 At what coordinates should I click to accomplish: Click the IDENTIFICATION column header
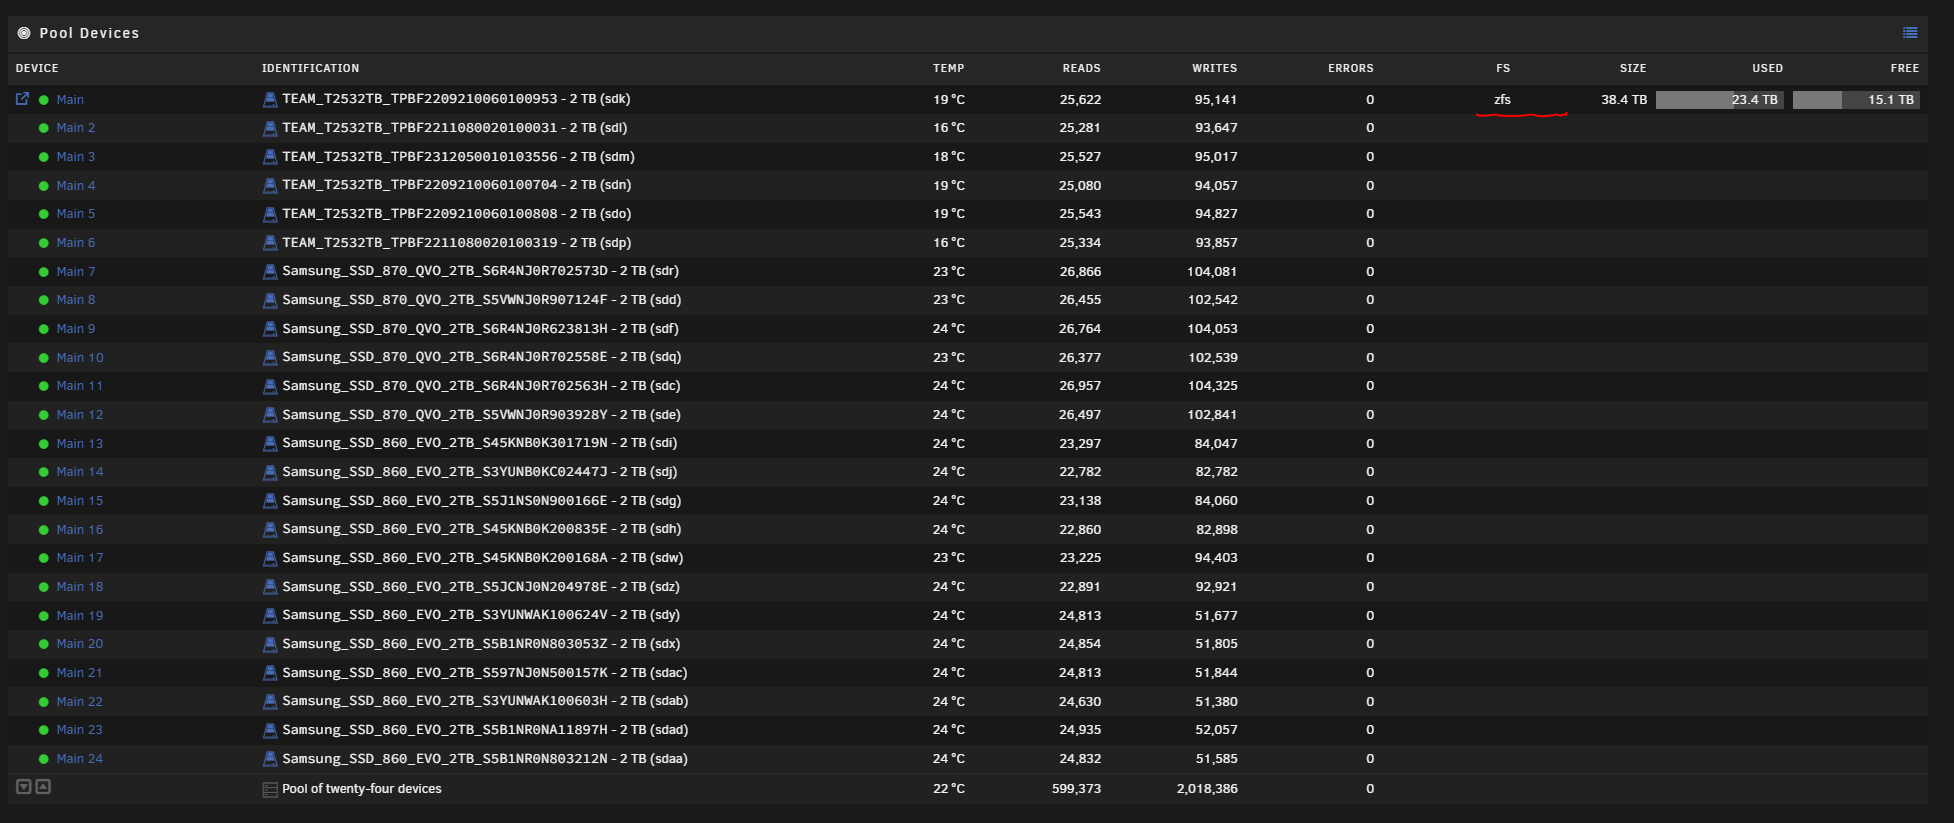[x=310, y=68]
